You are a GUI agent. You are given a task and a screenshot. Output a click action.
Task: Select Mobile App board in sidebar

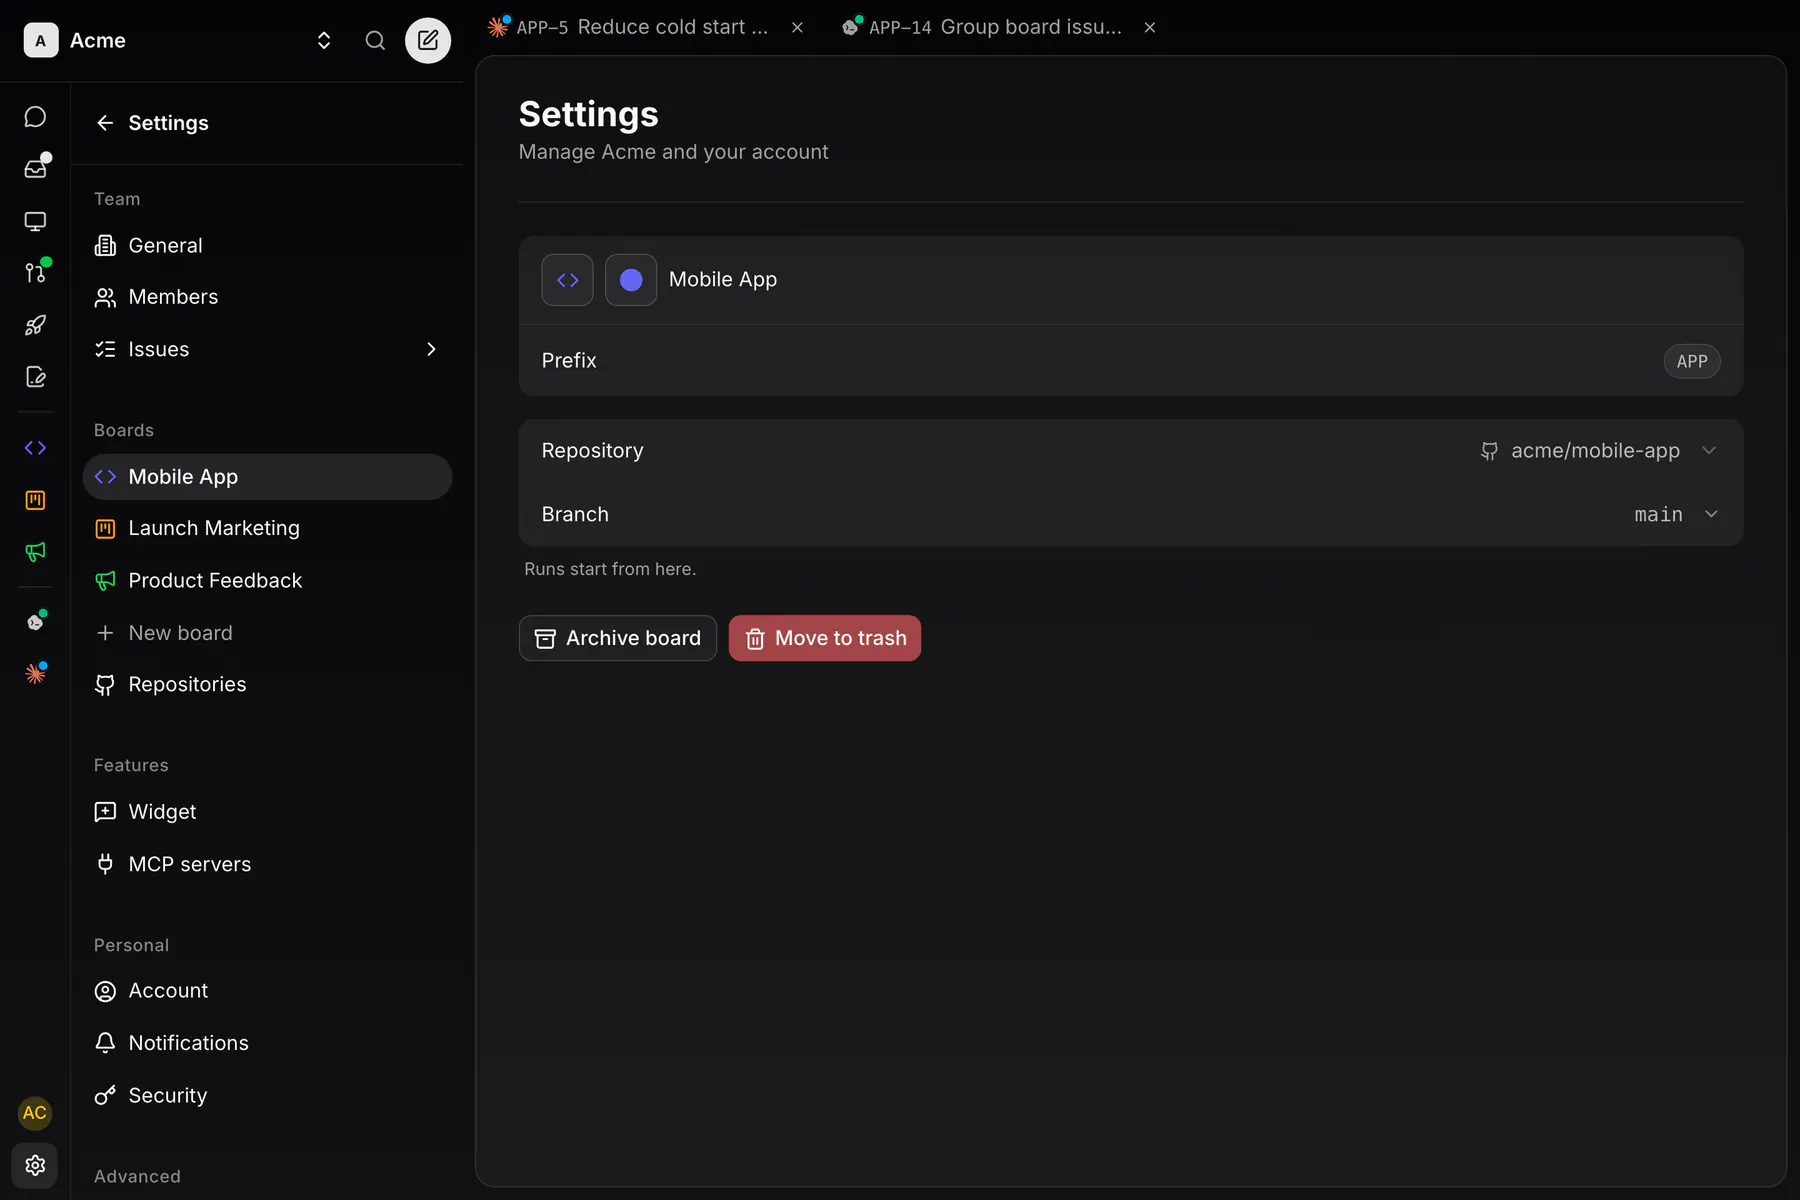(267, 477)
